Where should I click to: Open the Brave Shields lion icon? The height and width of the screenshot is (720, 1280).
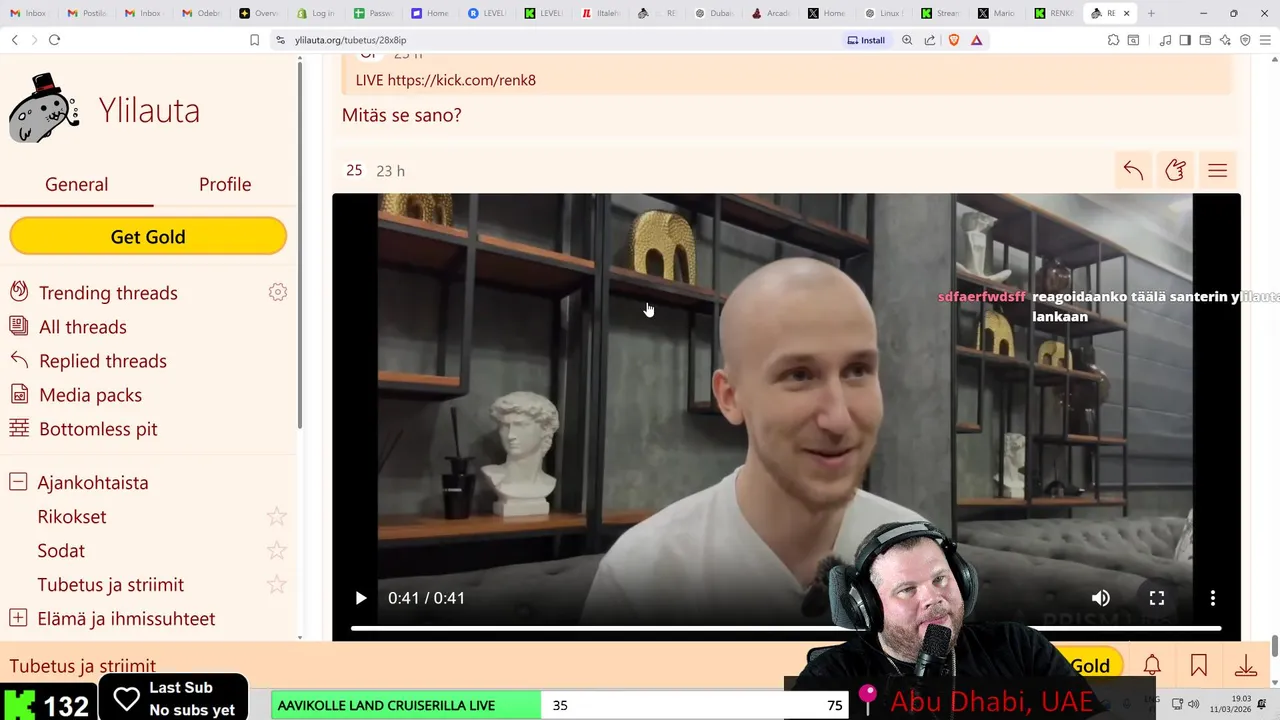click(953, 40)
